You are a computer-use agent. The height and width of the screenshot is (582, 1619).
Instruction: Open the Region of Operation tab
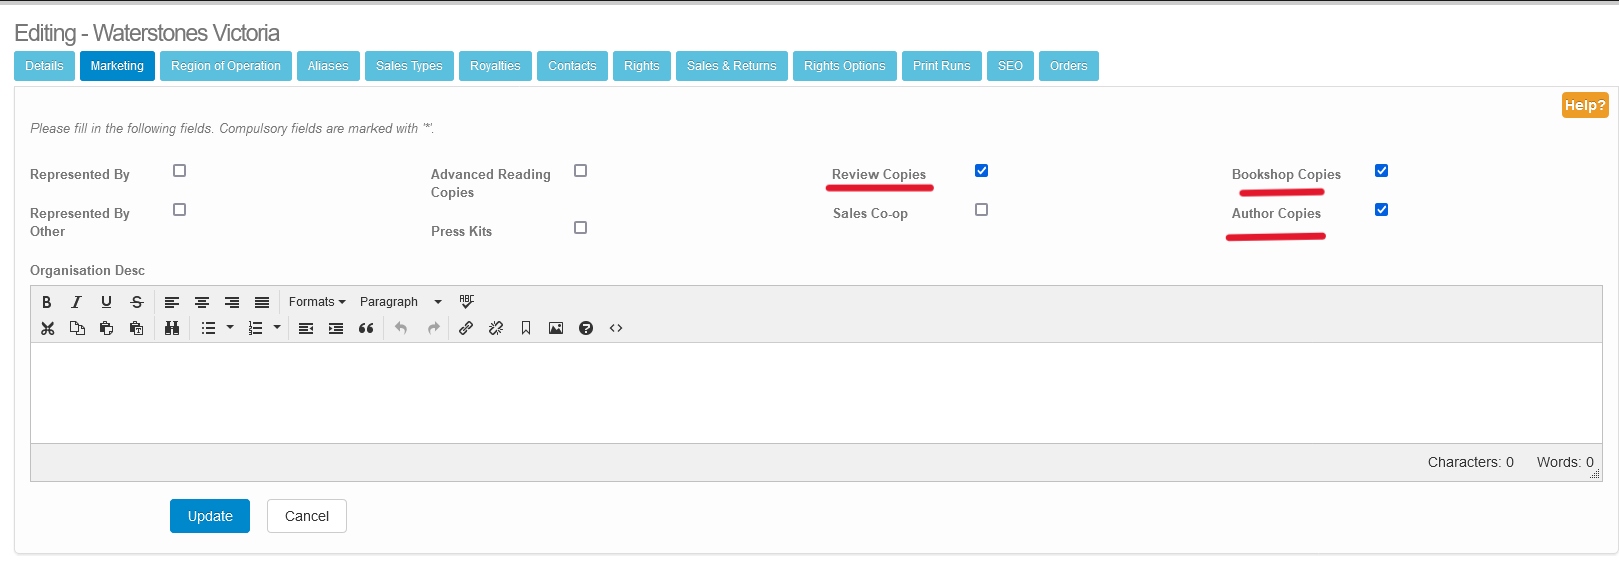[226, 66]
